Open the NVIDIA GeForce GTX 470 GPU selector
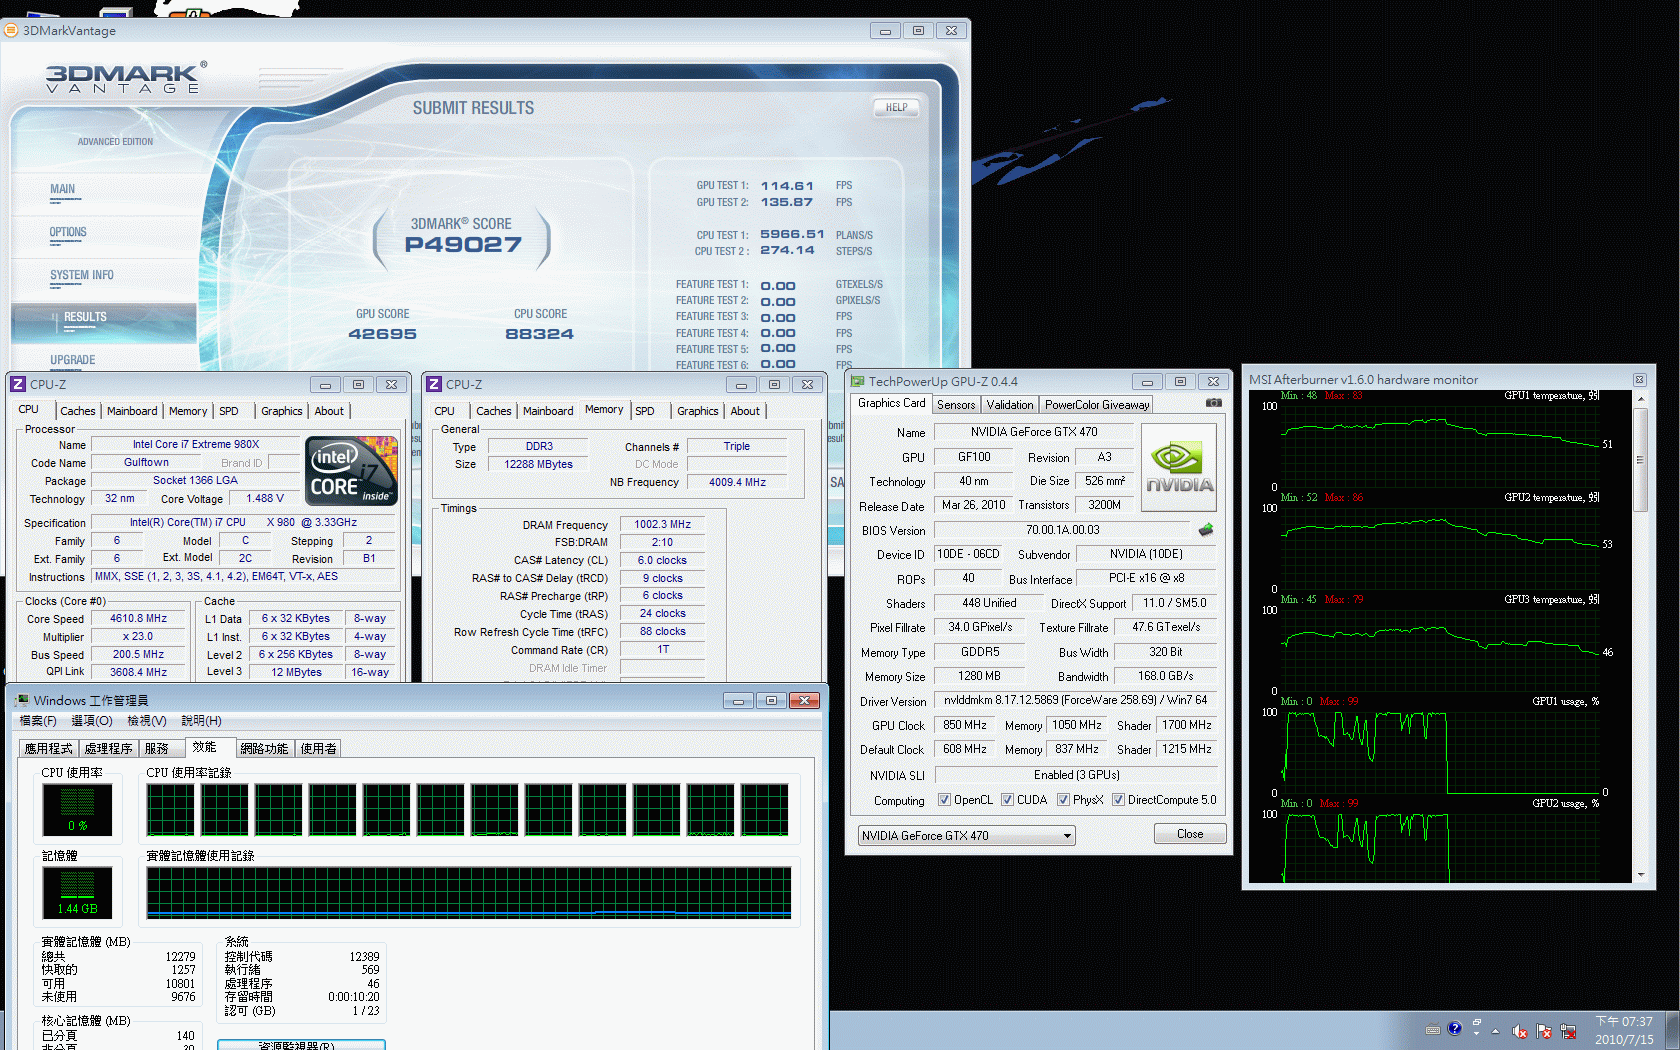This screenshot has width=1680, height=1050. [966, 836]
